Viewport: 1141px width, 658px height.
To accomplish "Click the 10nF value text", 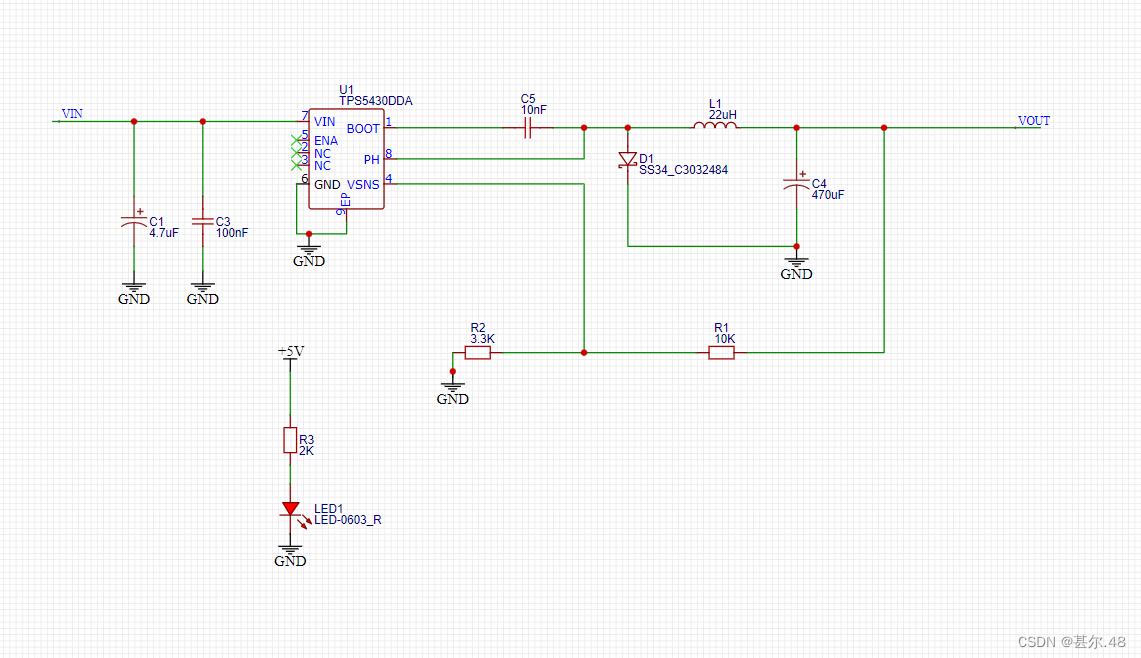I will (533, 110).
